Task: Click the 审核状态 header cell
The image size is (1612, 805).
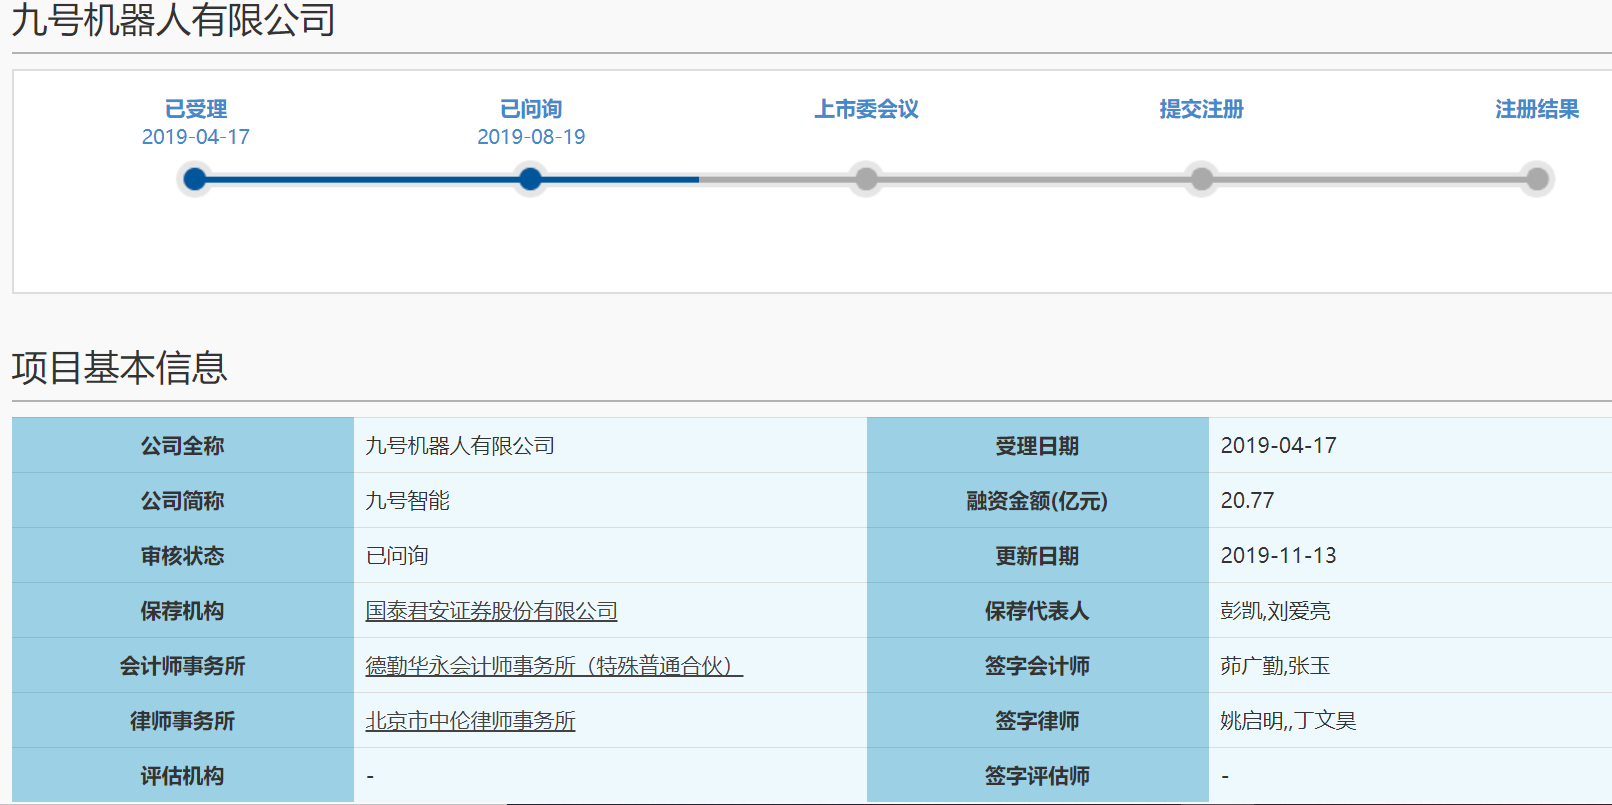Action: click(x=183, y=555)
